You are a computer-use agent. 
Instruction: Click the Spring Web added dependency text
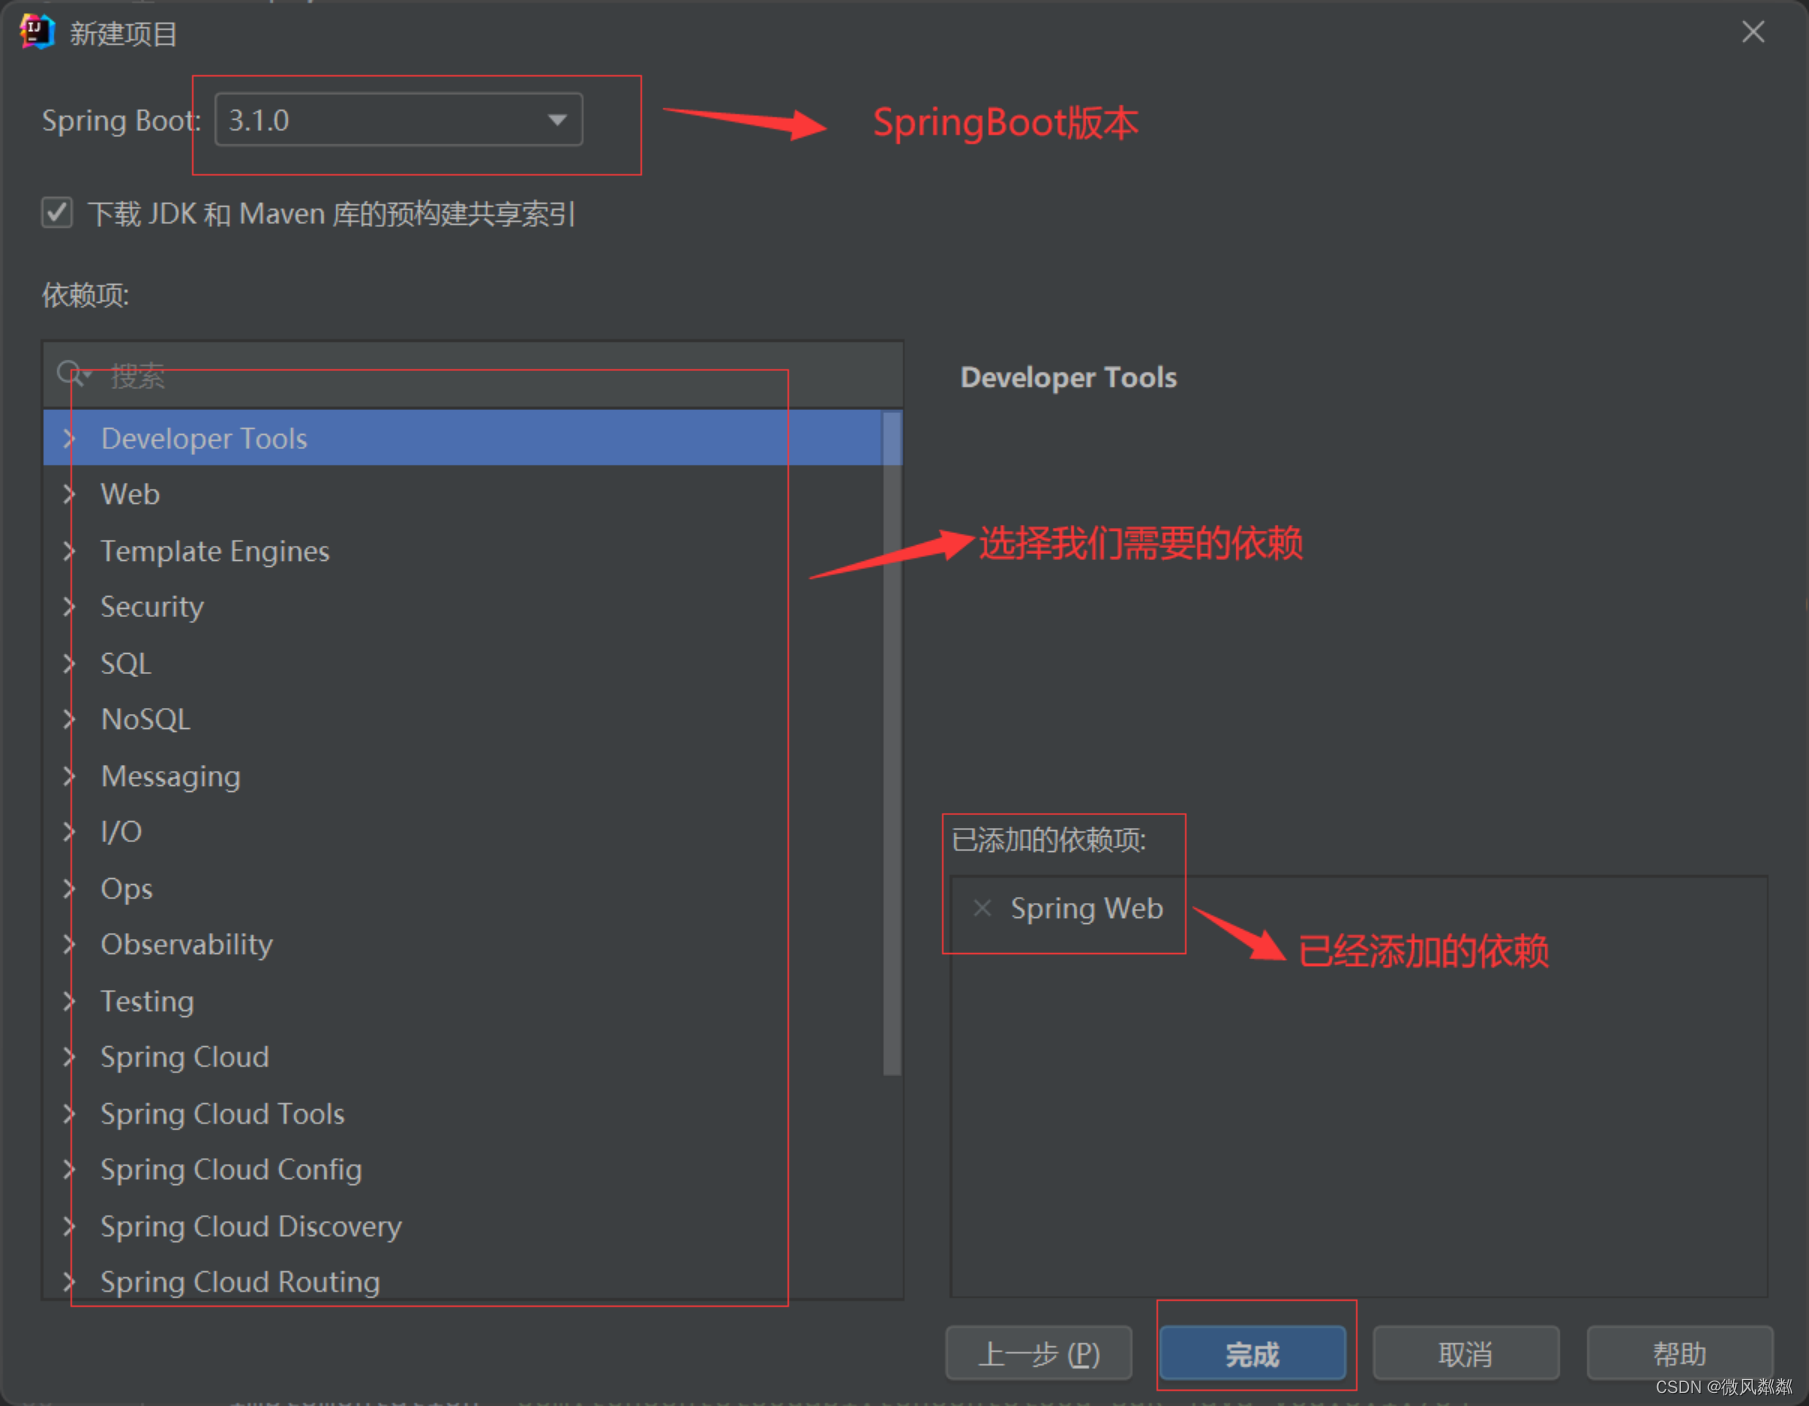coord(1087,908)
